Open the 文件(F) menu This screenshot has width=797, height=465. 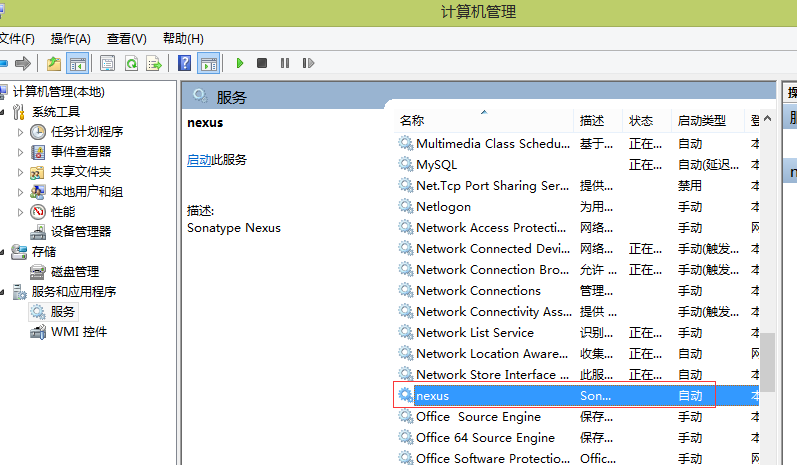pyautogui.click(x=17, y=39)
